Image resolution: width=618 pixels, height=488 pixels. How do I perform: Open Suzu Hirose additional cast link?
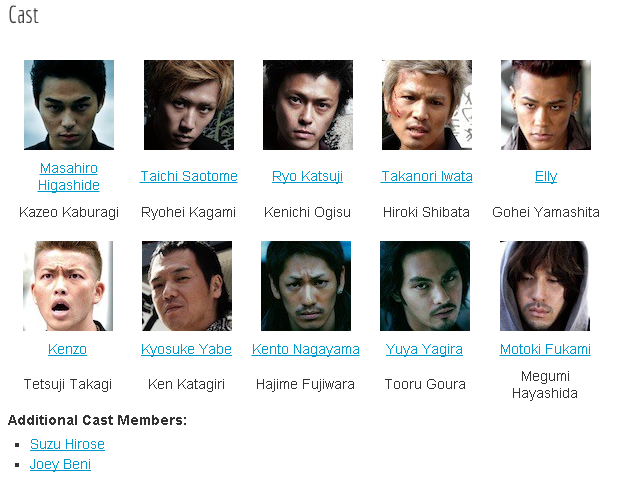coord(67,444)
